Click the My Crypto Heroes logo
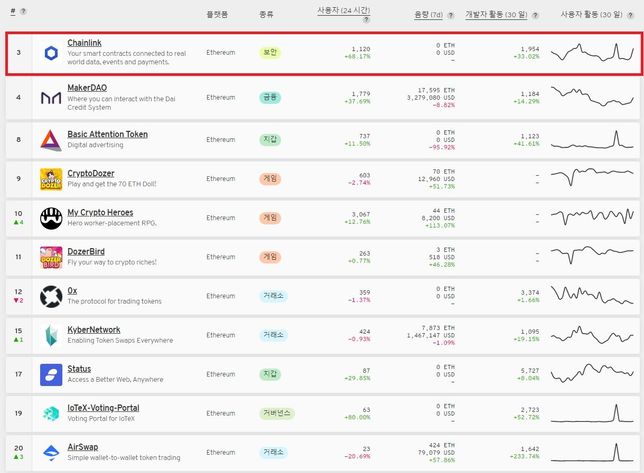This screenshot has width=644, height=473. click(x=51, y=218)
